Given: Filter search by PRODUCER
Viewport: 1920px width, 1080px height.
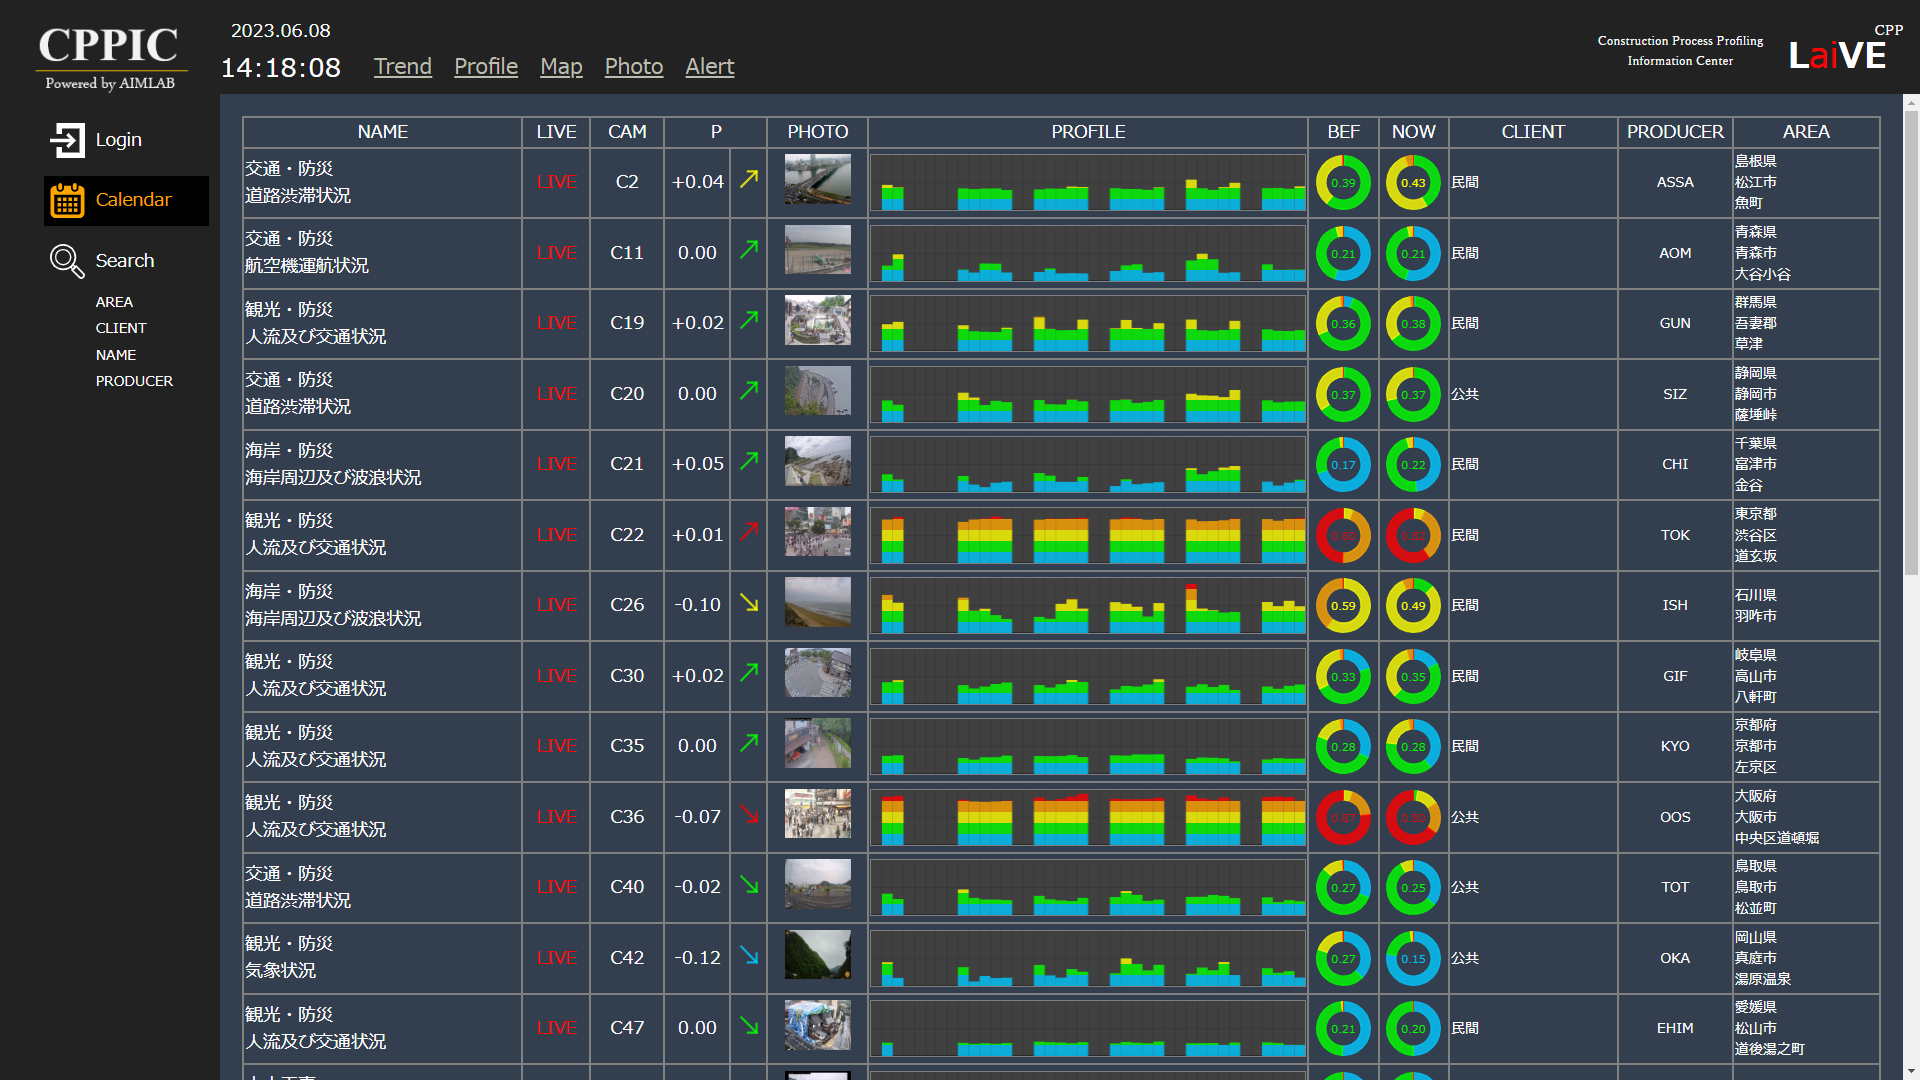Looking at the screenshot, I should (134, 381).
